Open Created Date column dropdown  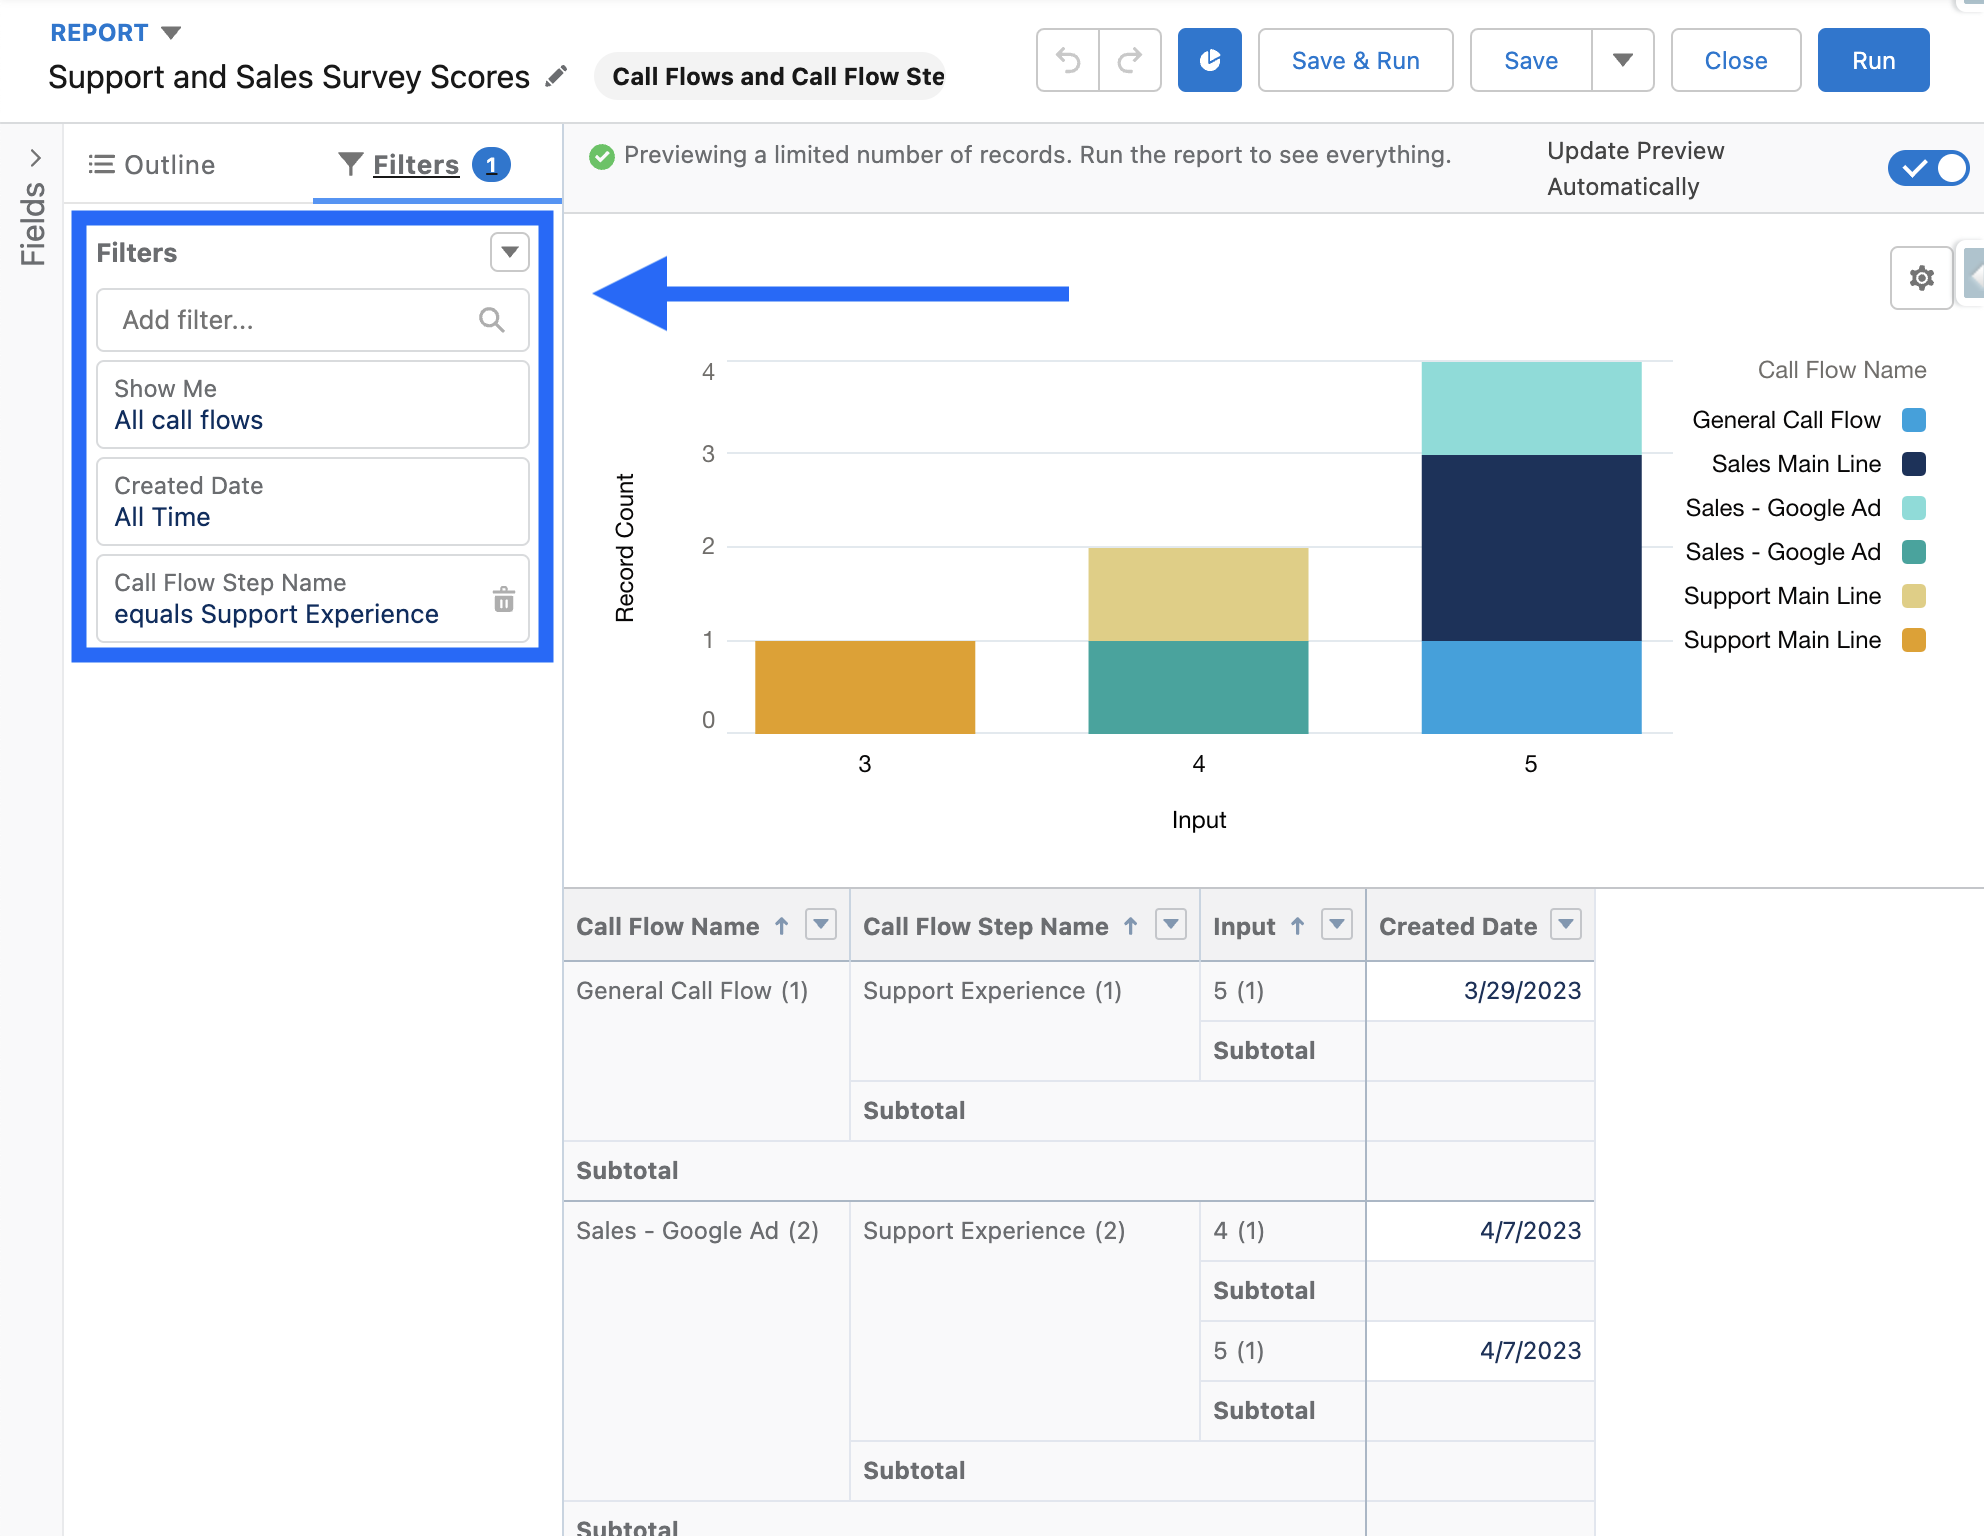pos(1566,925)
